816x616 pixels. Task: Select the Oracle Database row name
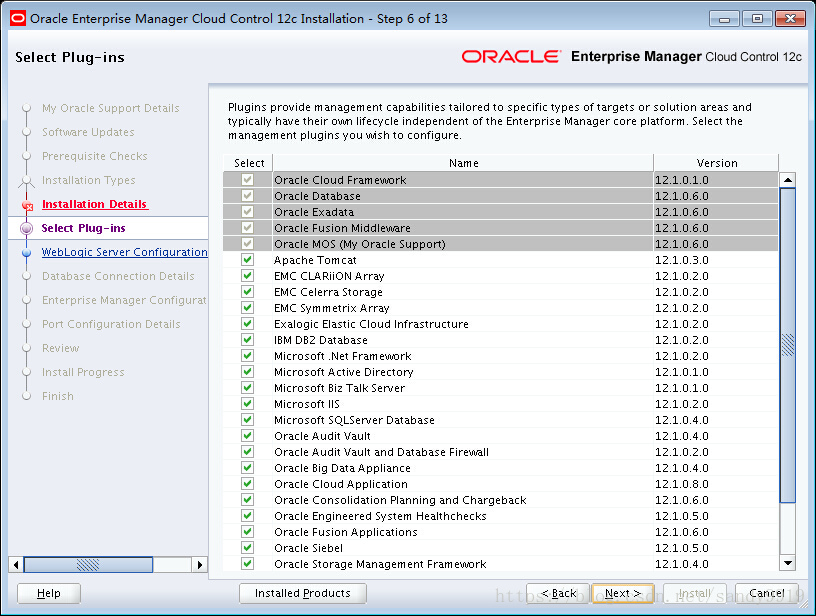point(317,196)
